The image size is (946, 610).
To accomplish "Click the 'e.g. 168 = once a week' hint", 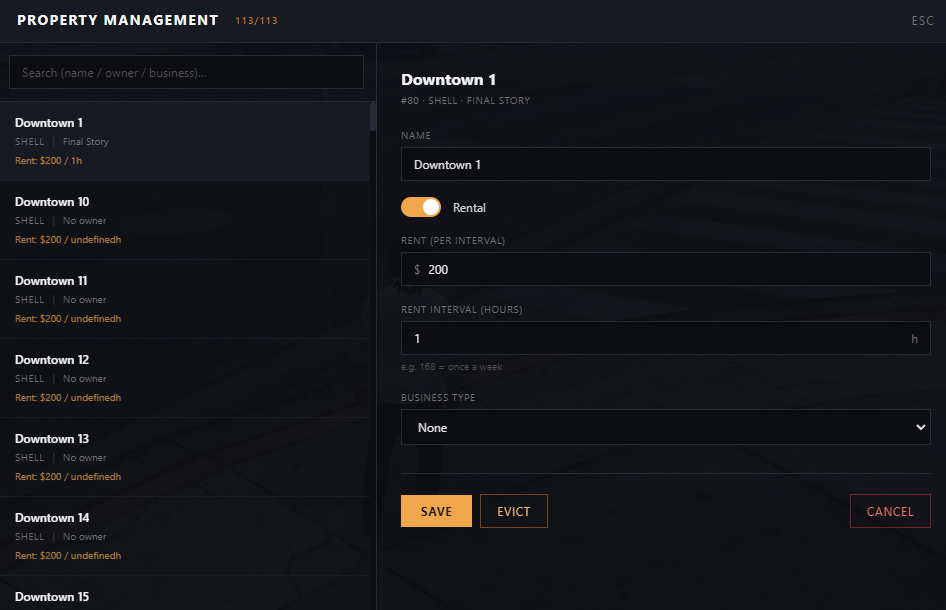I will pos(451,367).
